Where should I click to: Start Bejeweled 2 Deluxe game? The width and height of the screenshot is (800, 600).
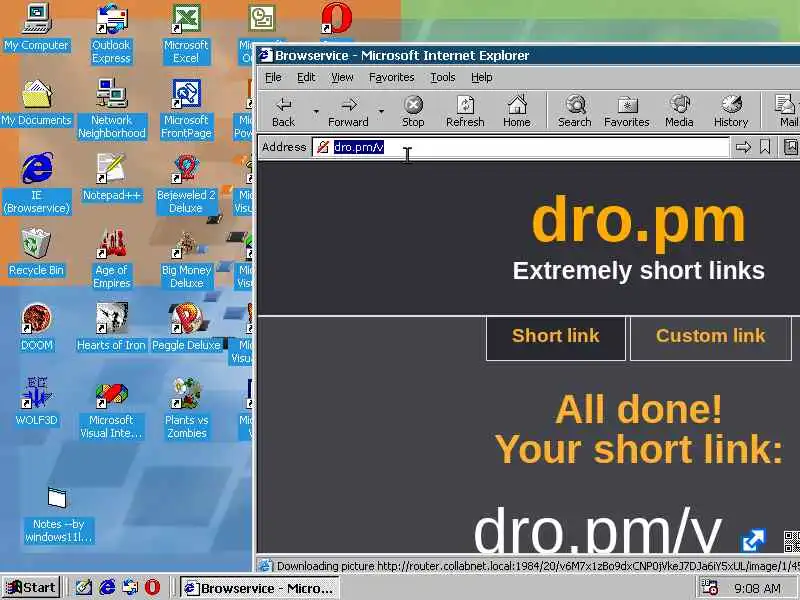coord(186,184)
